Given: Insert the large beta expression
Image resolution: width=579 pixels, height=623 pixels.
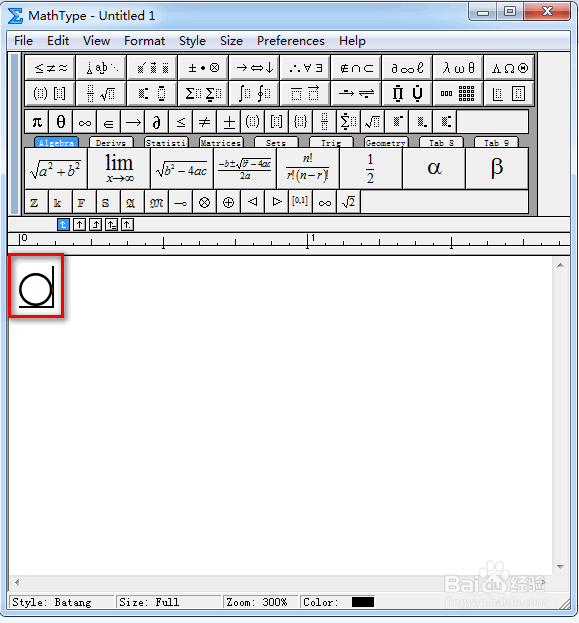Looking at the screenshot, I should (x=497, y=168).
